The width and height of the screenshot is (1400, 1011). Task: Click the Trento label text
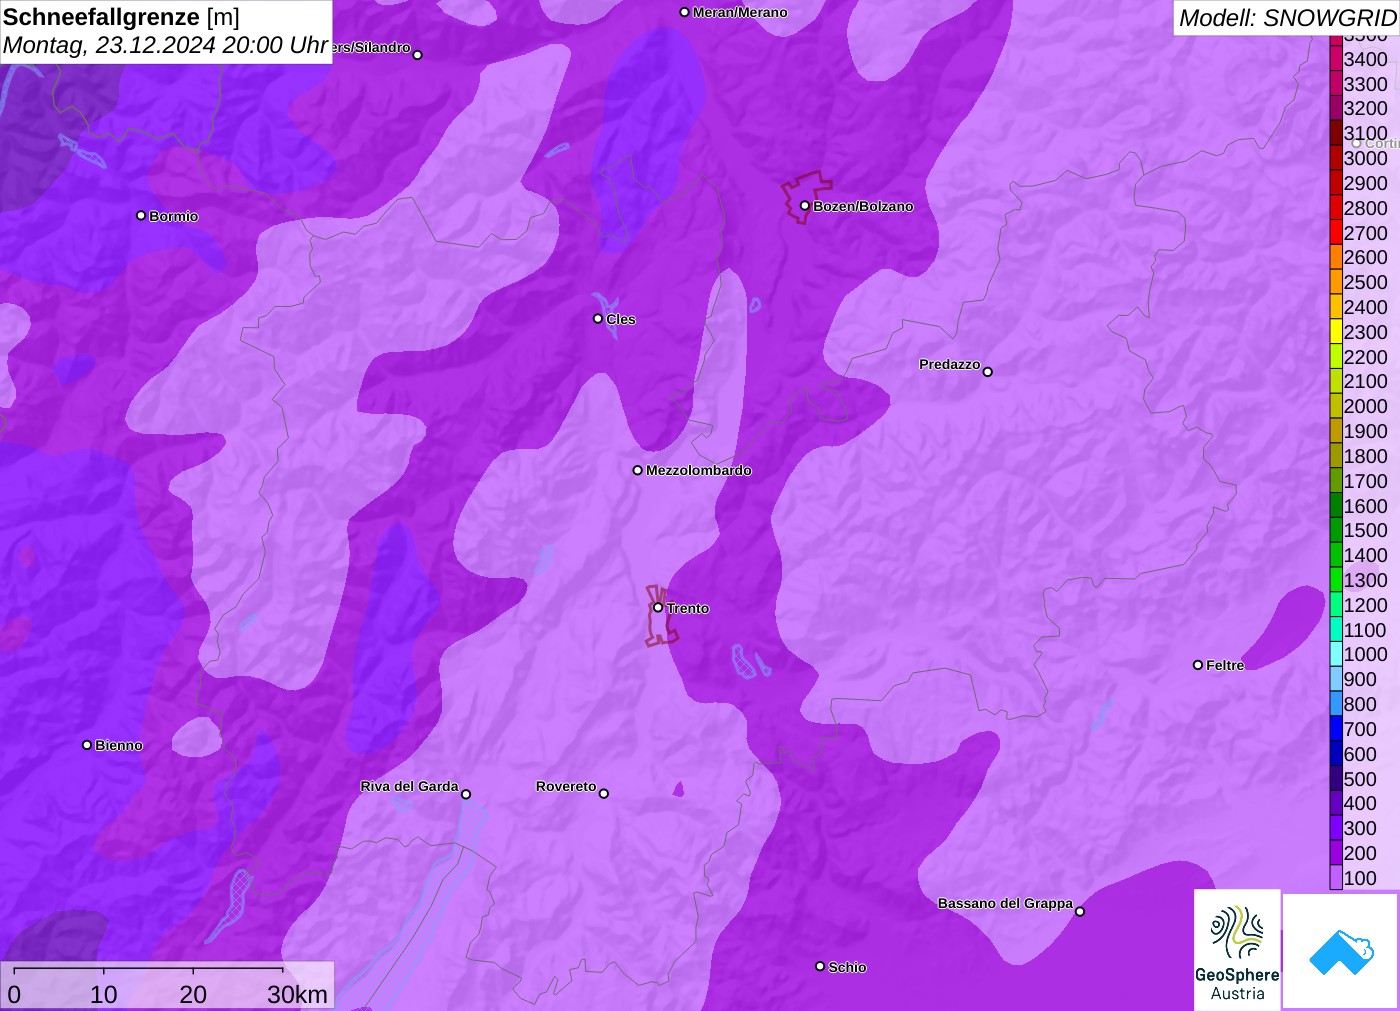(x=688, y=608)
